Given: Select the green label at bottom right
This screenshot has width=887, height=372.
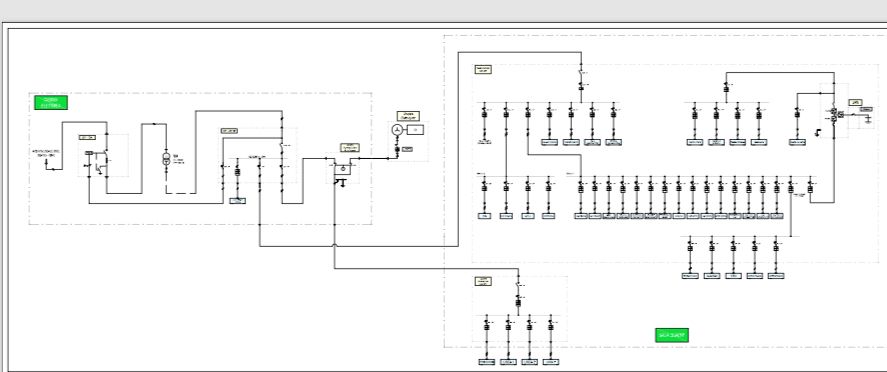Looking at the screenshot, I should point(672,335).
